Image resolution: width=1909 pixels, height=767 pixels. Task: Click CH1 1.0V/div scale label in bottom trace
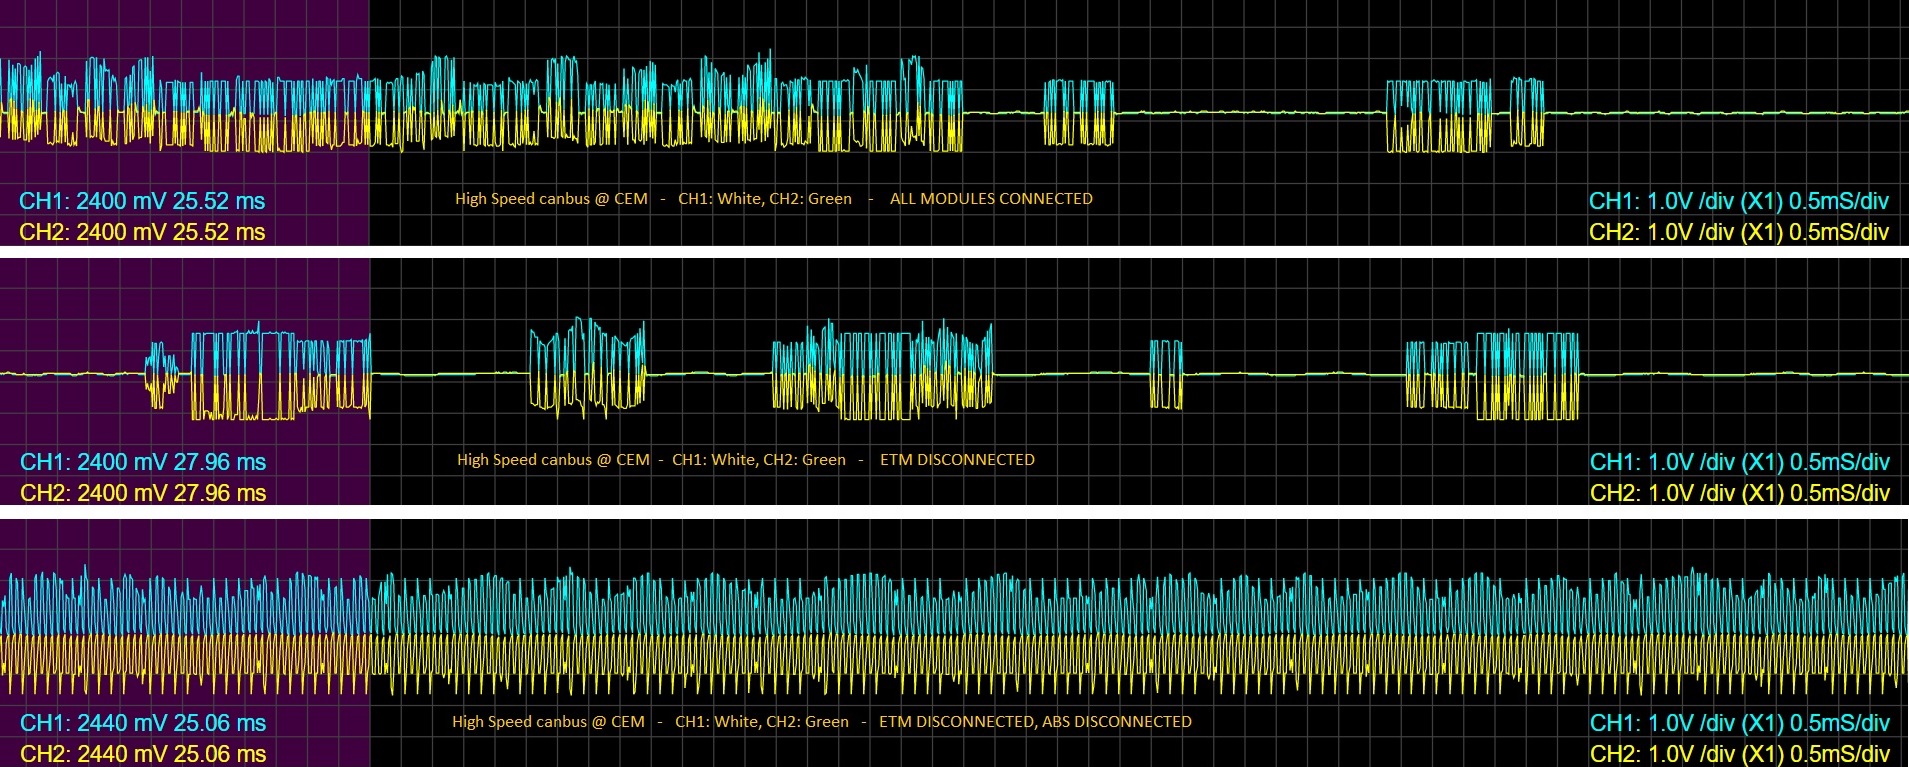(1739, 723)
